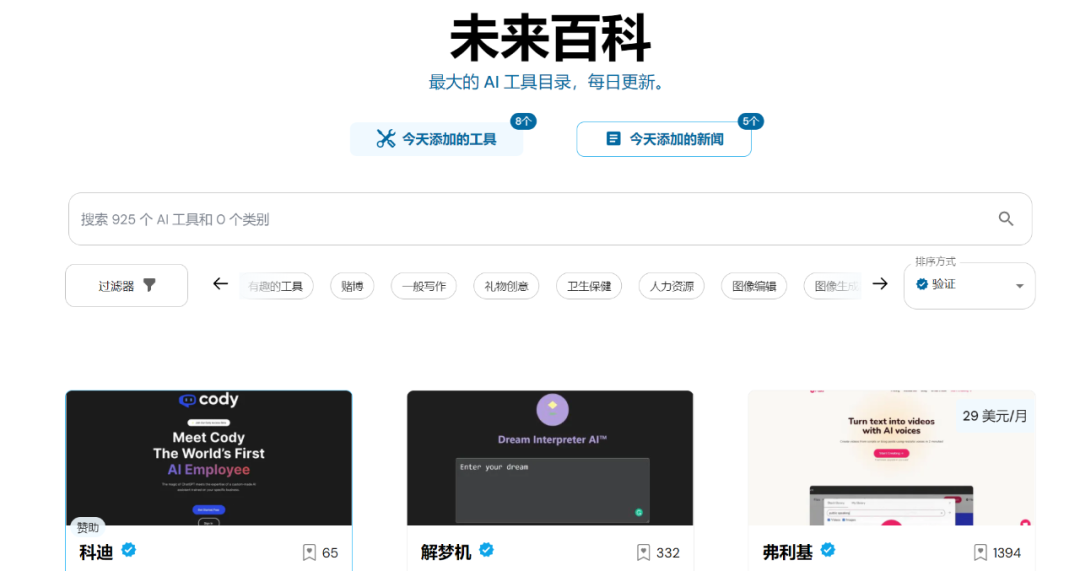This screenshot has width=1080, height=571.
Task: Click the 5个 badge on news button
Action: pyautogui.click(x=750, y=121)
